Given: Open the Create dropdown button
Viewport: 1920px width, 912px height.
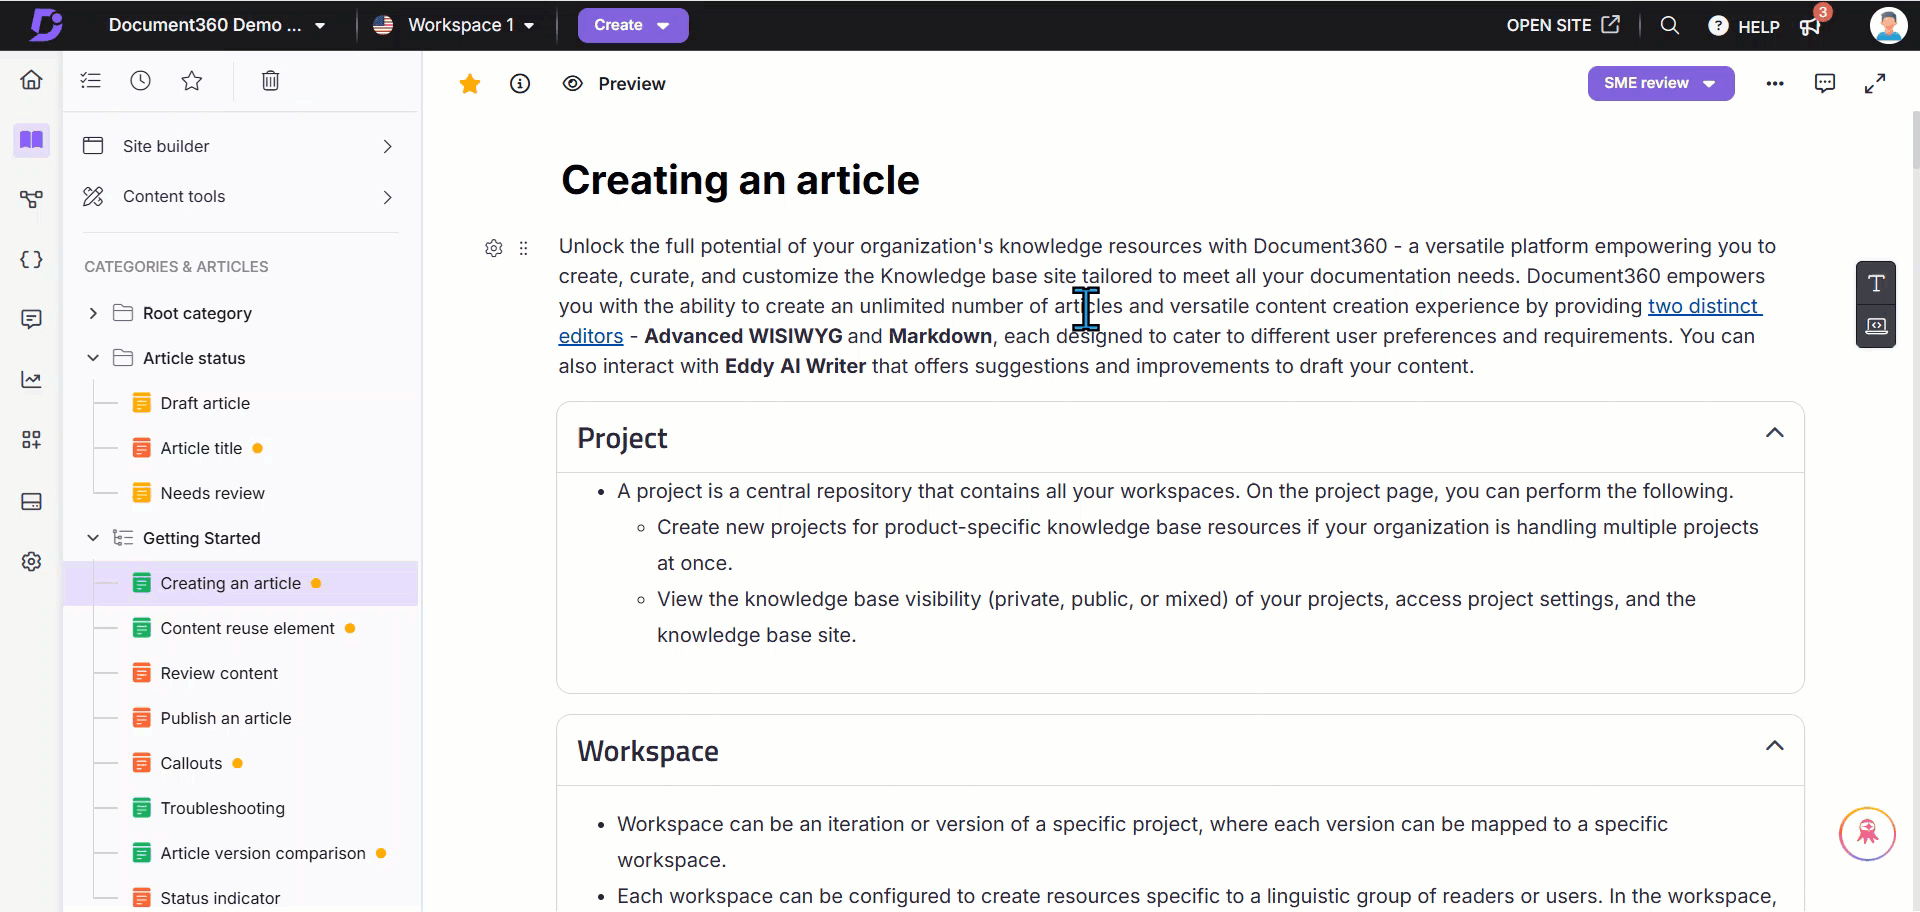Looking at the screenshot, I should coord(633,25).
